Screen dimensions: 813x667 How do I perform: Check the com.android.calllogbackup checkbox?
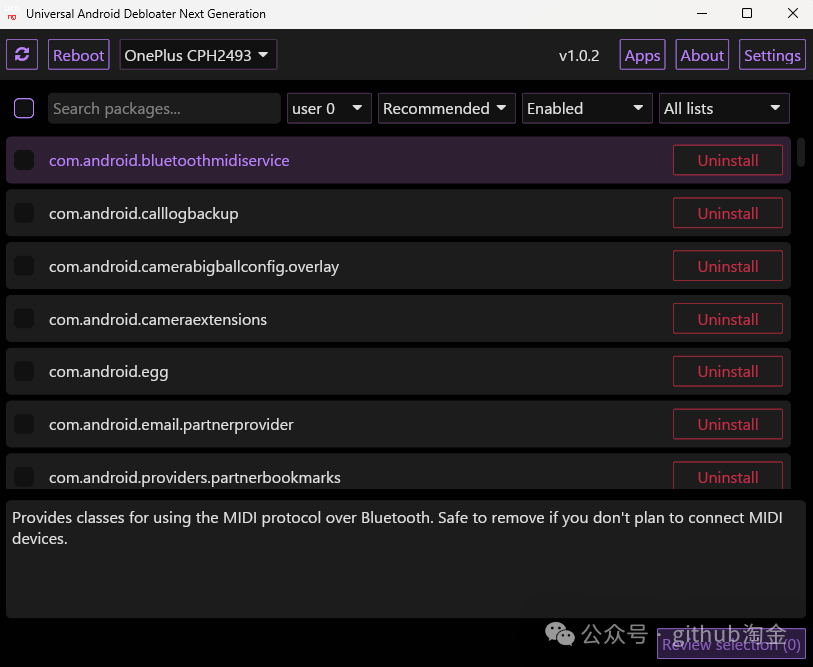click(x=24, y=213)
